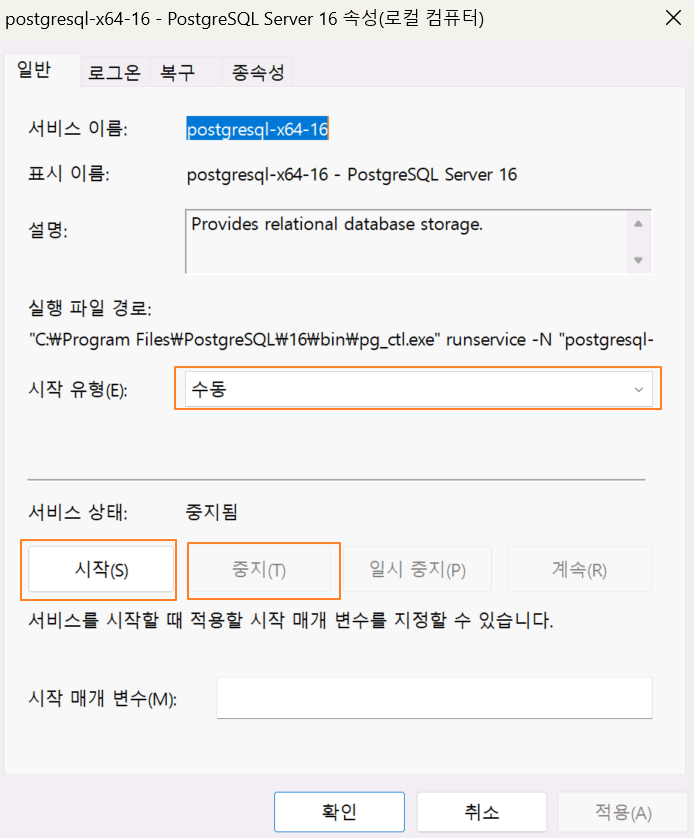694x838 pixels.
Task: Open the 로그온 tab
Action: 114,72
